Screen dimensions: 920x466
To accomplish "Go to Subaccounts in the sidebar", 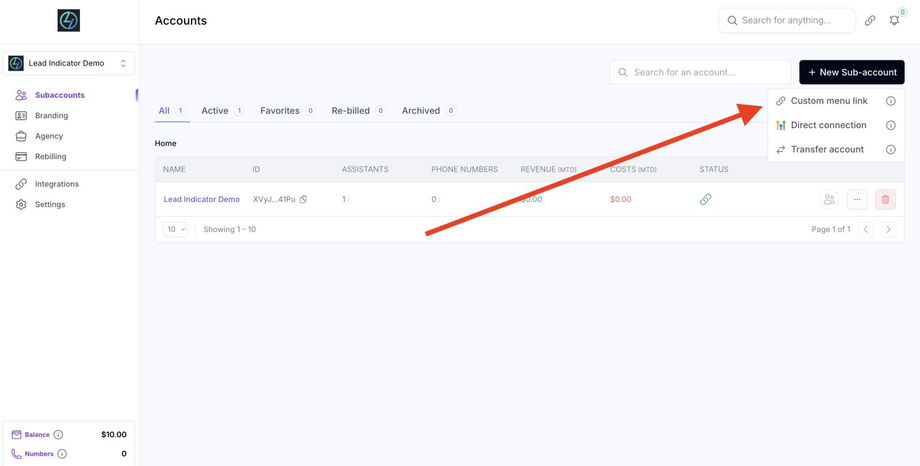I will [59, 95].
